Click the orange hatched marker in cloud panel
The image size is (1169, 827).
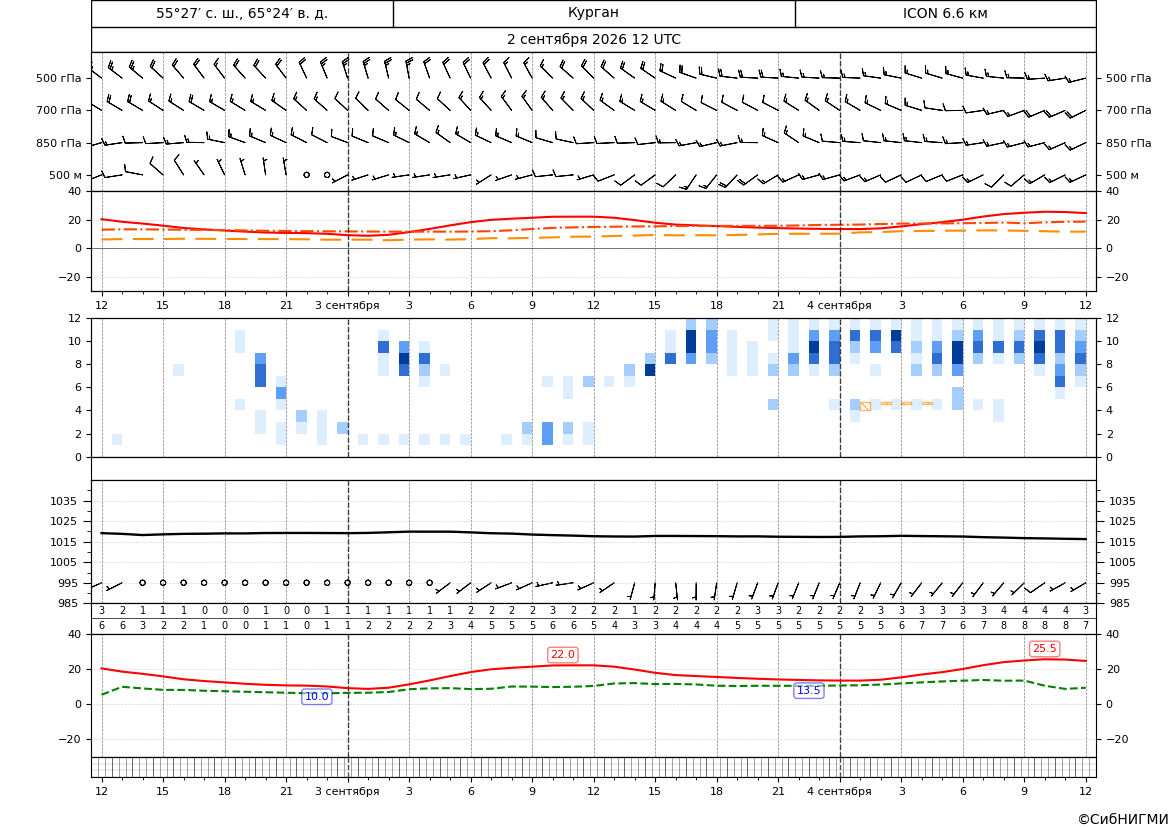(865, 406)
